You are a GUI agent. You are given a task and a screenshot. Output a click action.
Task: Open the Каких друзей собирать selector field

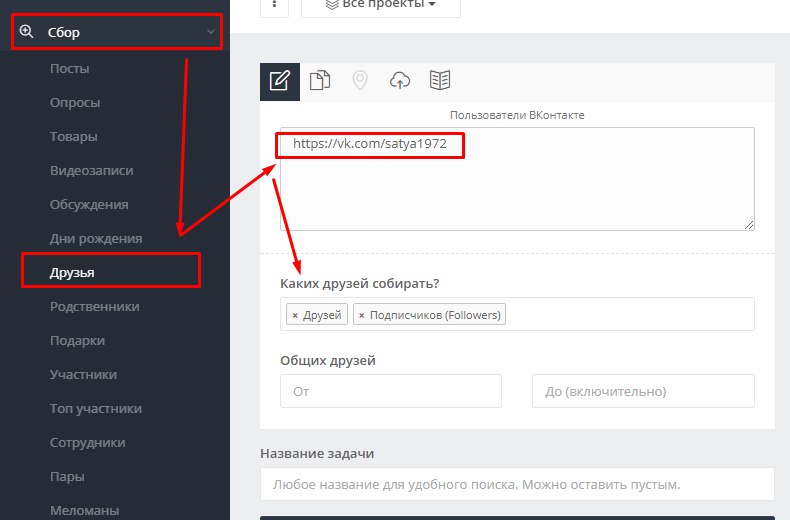(x=517, y=314)
